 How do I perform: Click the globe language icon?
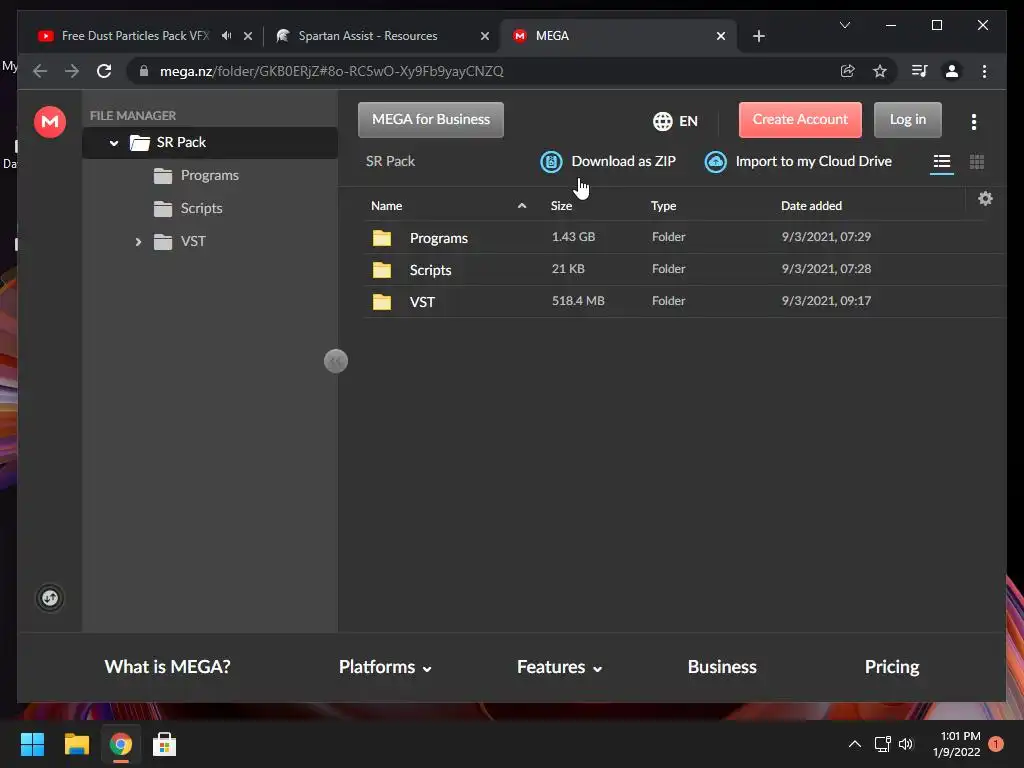(663, 121)
